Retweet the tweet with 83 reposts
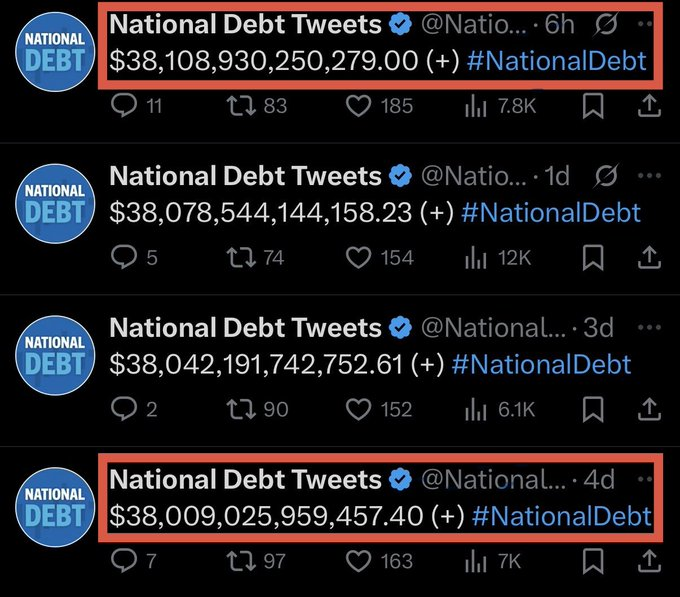Screen dimensions: 680x597 click(241, 105)
